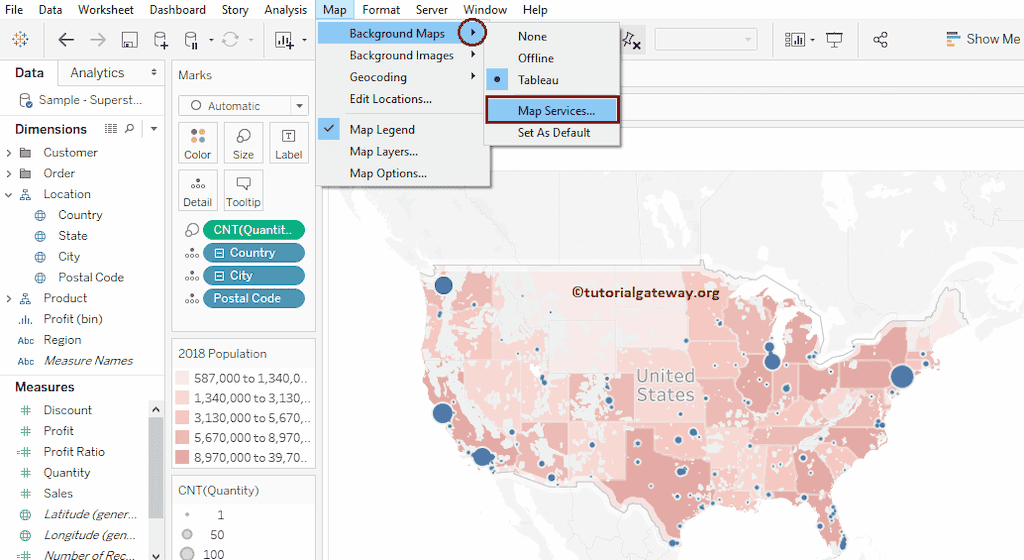
Task: Click the size legend circle labeled 50
Action: coord(187,534)
